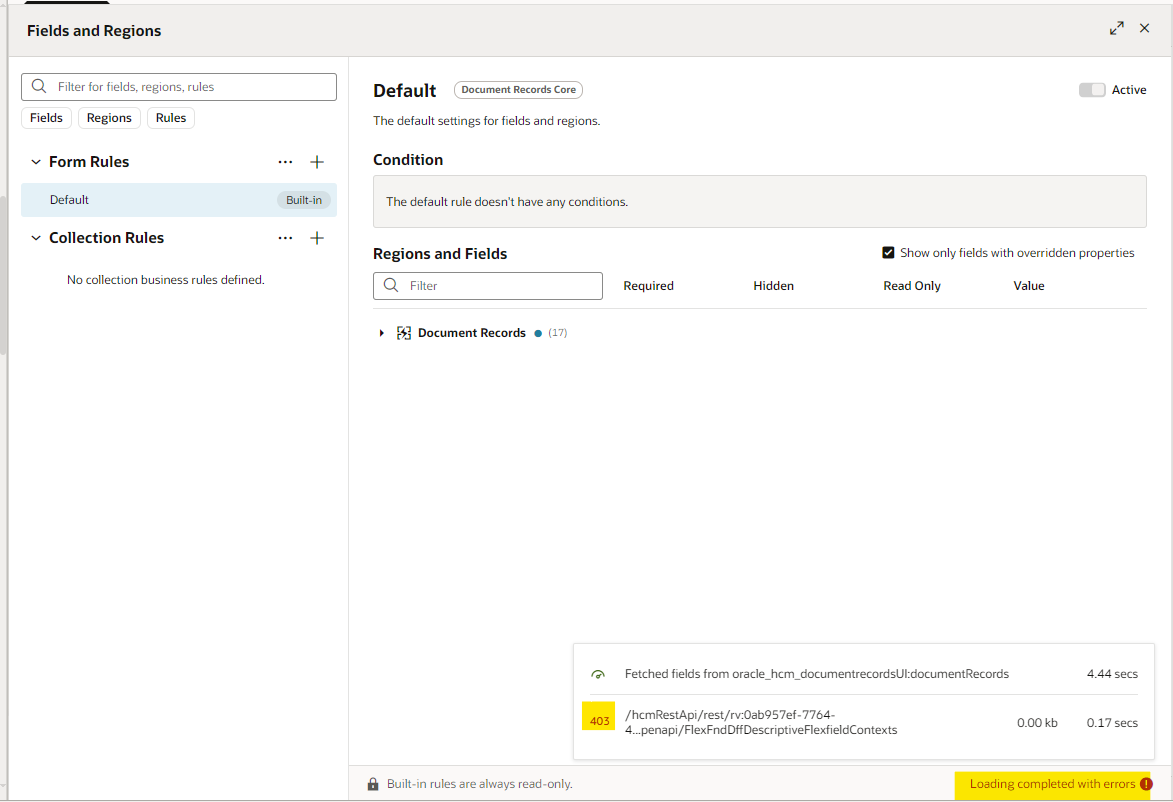Collapse the Collection Rules section
This screenshot has height=802, width=1173.
pyautogui.click(x=36, y=237)
